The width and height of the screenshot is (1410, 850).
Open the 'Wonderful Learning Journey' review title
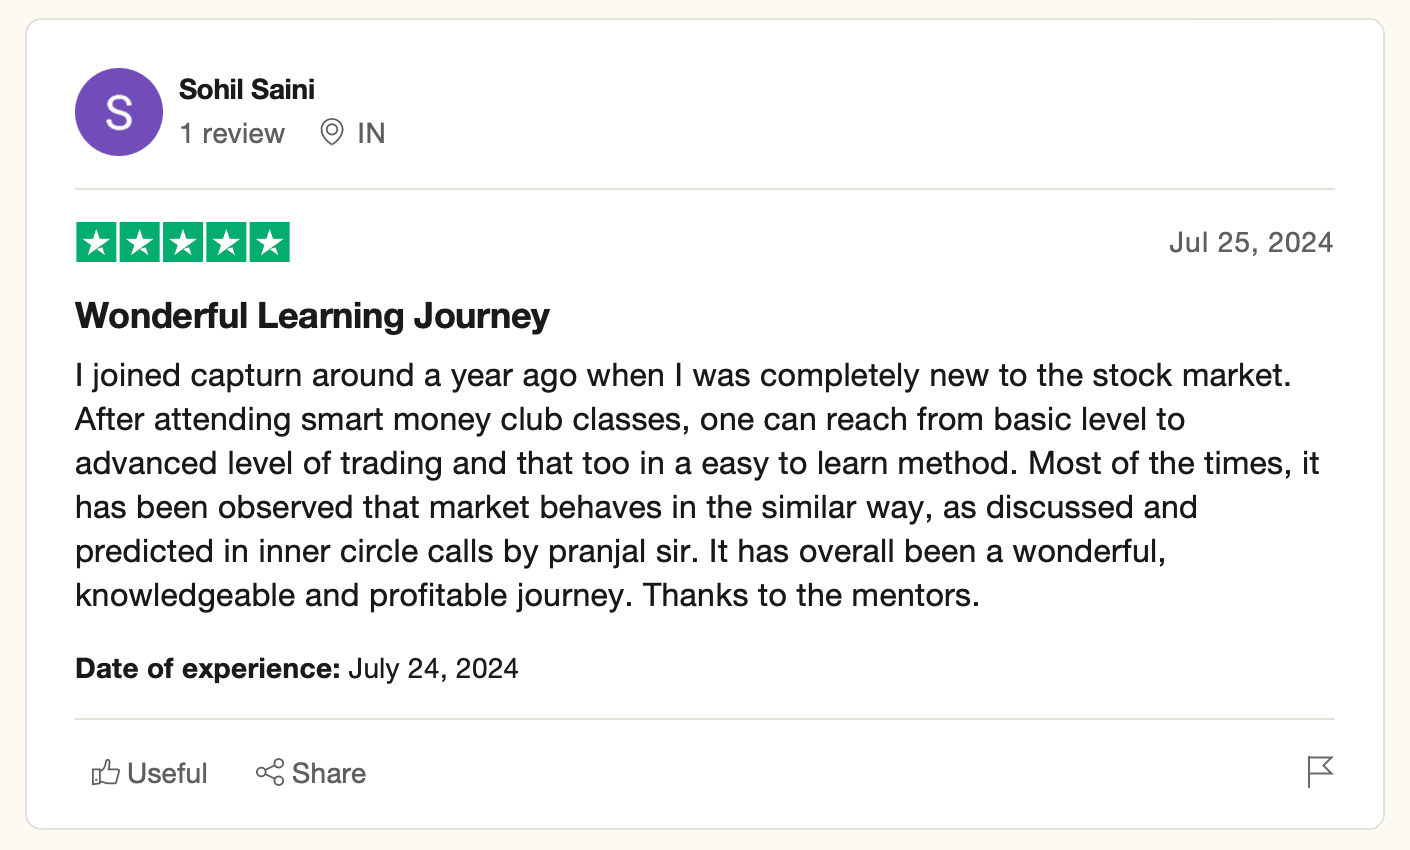pyautogui.click(x=312, y=316)
